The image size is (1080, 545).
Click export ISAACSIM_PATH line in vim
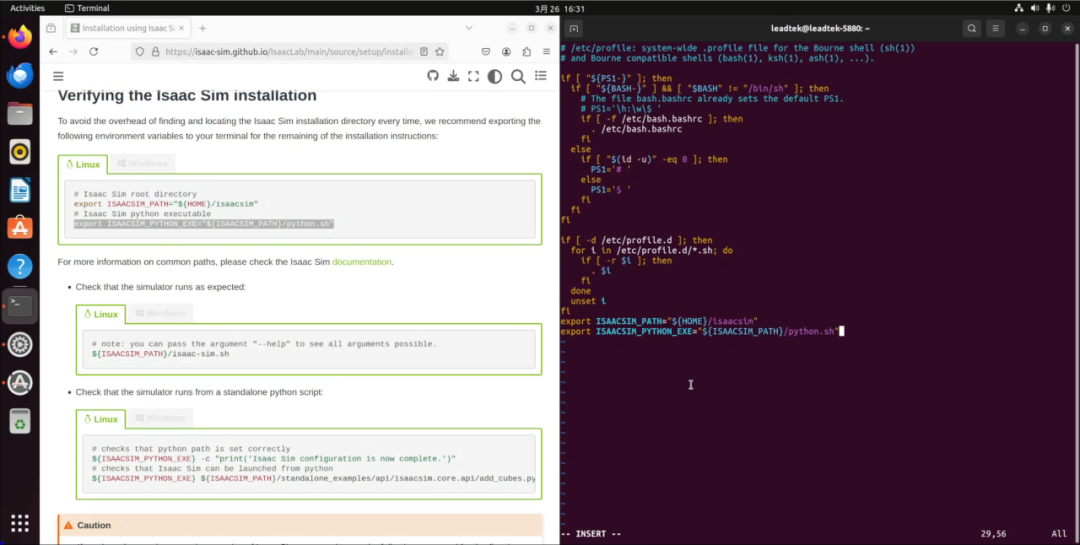[659, 321]
